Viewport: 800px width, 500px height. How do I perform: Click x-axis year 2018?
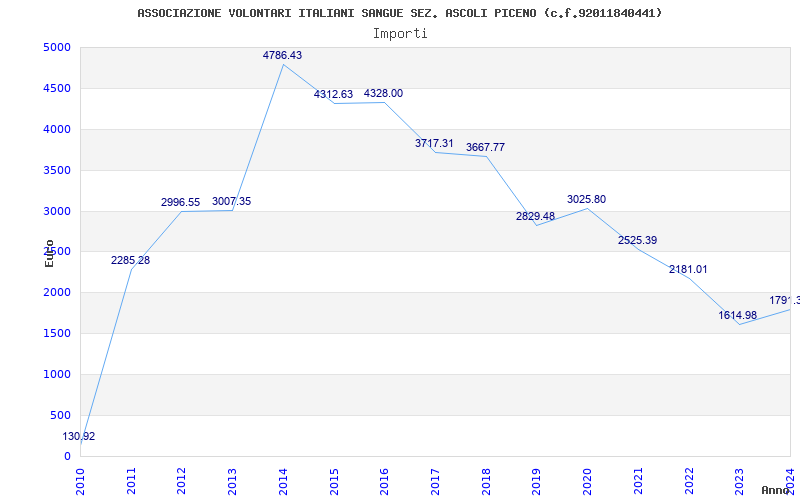[486, 482]
